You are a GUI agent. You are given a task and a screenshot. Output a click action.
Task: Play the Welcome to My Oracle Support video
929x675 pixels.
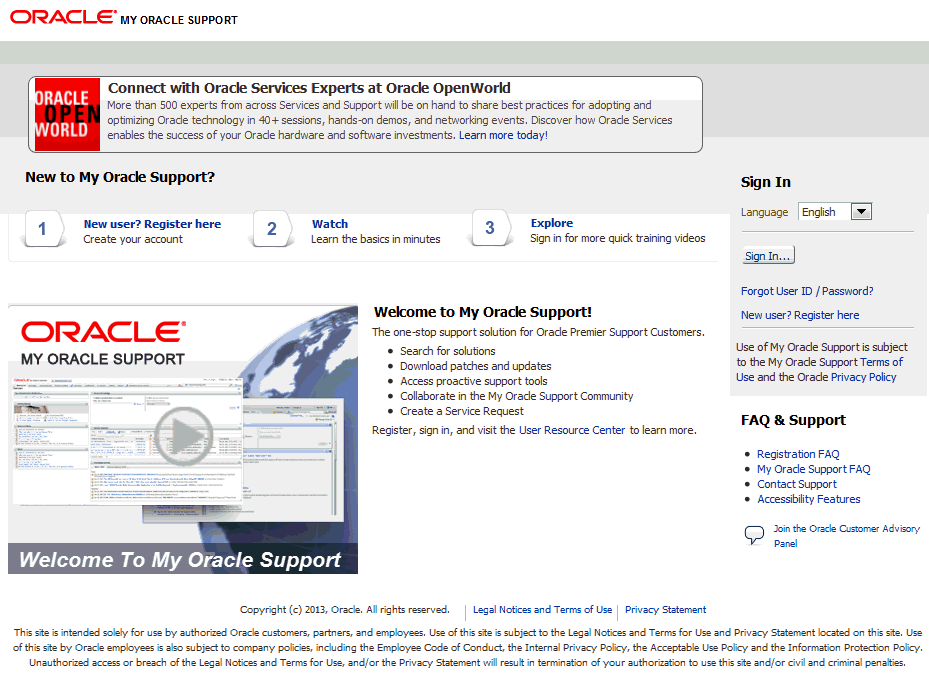pos(184,436)
